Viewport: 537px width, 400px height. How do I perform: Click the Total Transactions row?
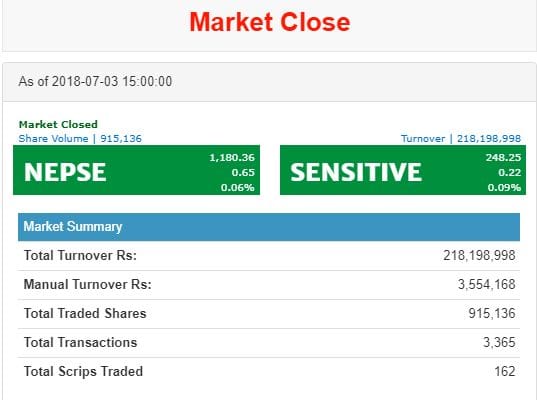click(269, 343)
